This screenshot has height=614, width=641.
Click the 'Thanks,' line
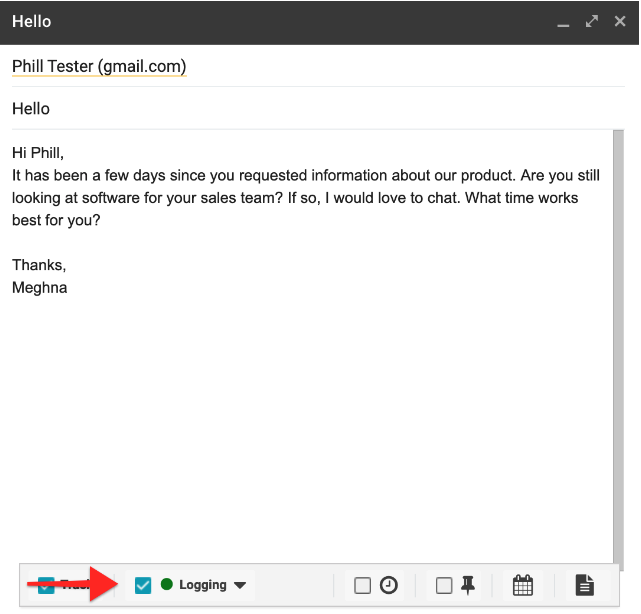(x=39, y=265)
